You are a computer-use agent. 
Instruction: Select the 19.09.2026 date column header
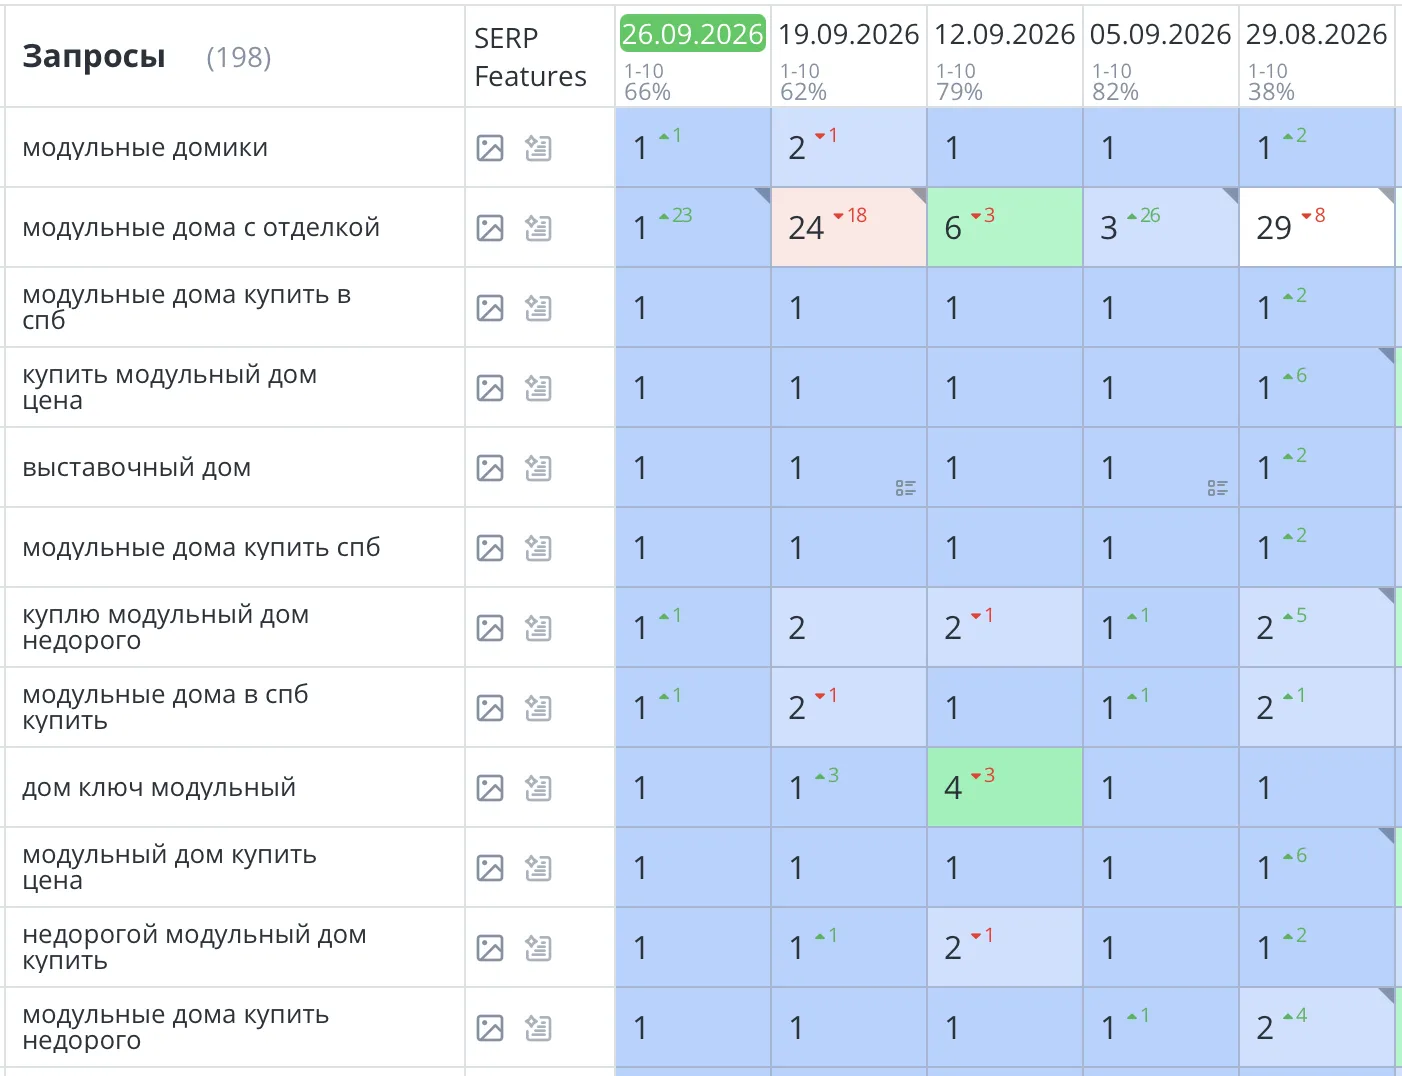848,34
